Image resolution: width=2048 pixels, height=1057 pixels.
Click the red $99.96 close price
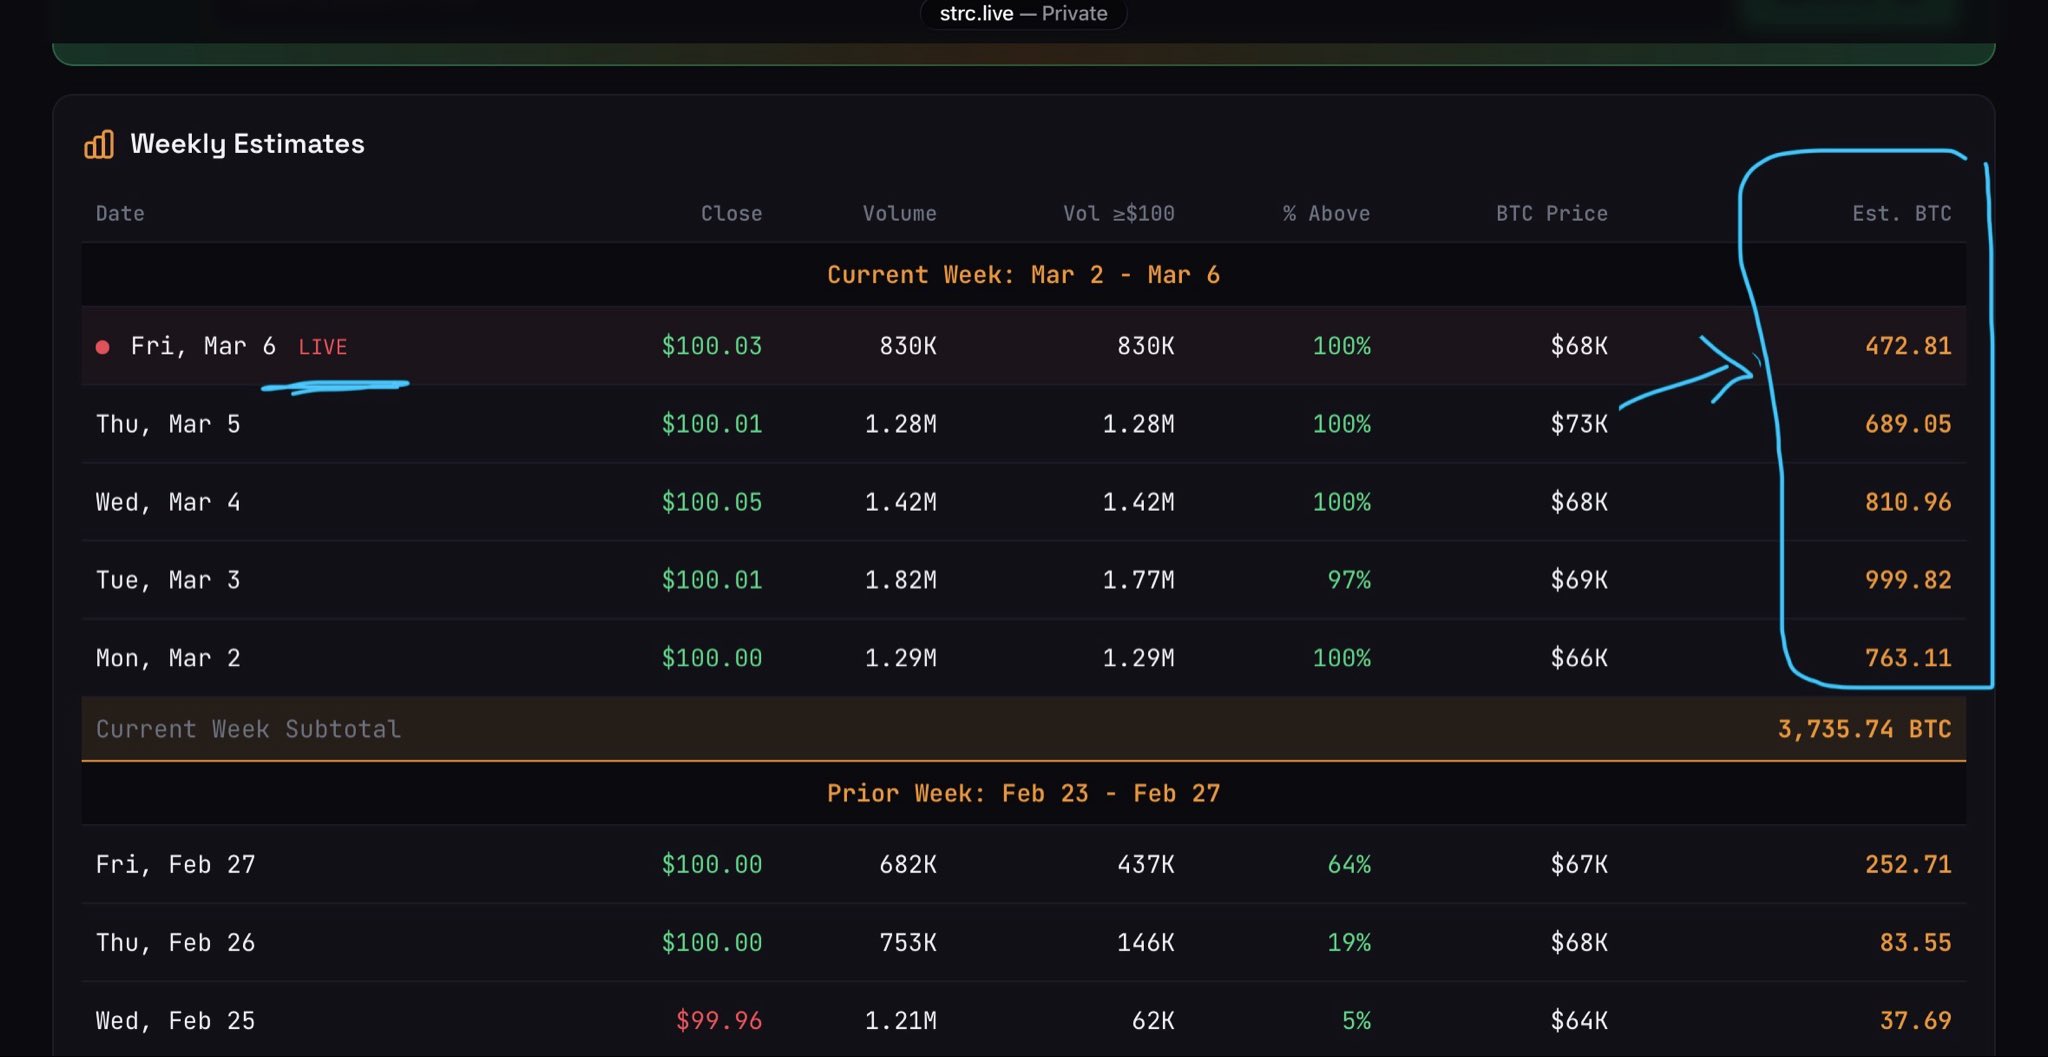click(x=718, y=1021)
